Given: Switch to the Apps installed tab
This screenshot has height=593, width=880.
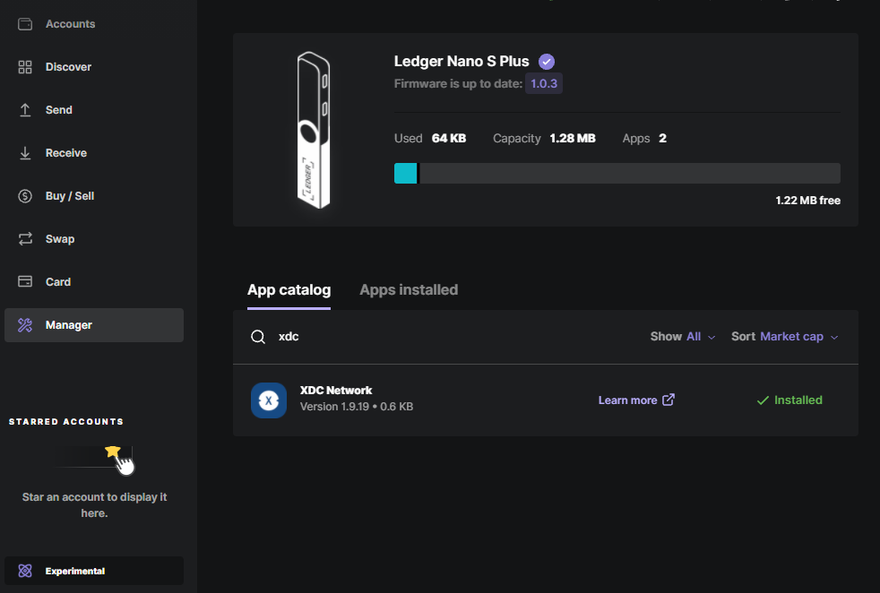Looking at the screenshot, I should [x=408, y=290].
